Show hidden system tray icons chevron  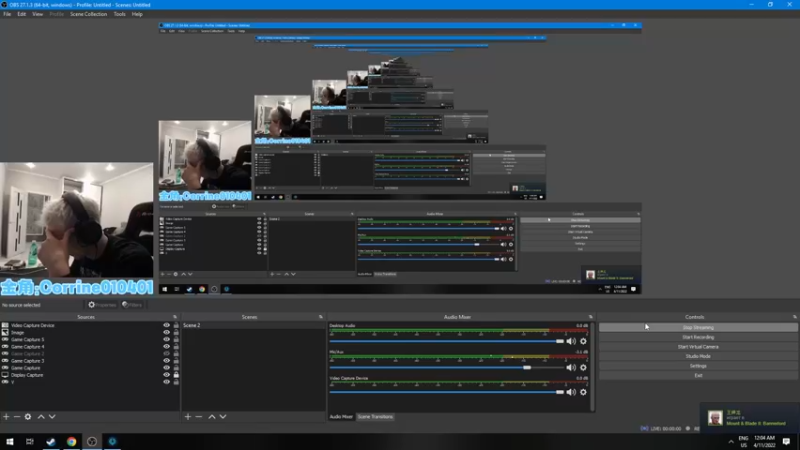pos(731,442)
